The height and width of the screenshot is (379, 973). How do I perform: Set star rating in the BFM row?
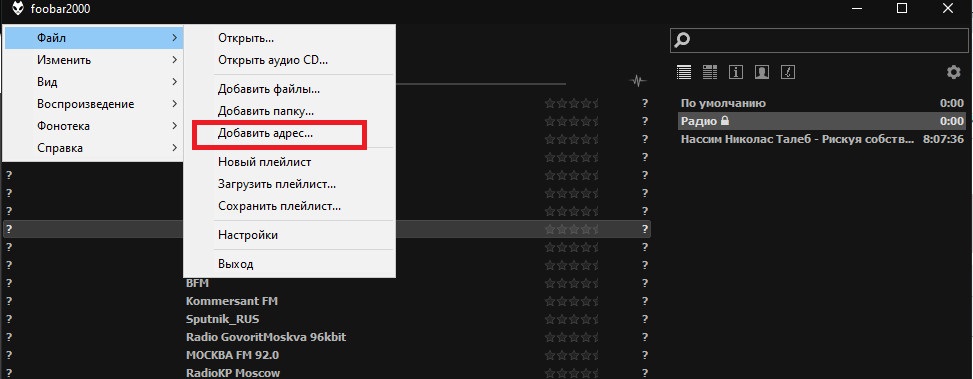point(572,283)
